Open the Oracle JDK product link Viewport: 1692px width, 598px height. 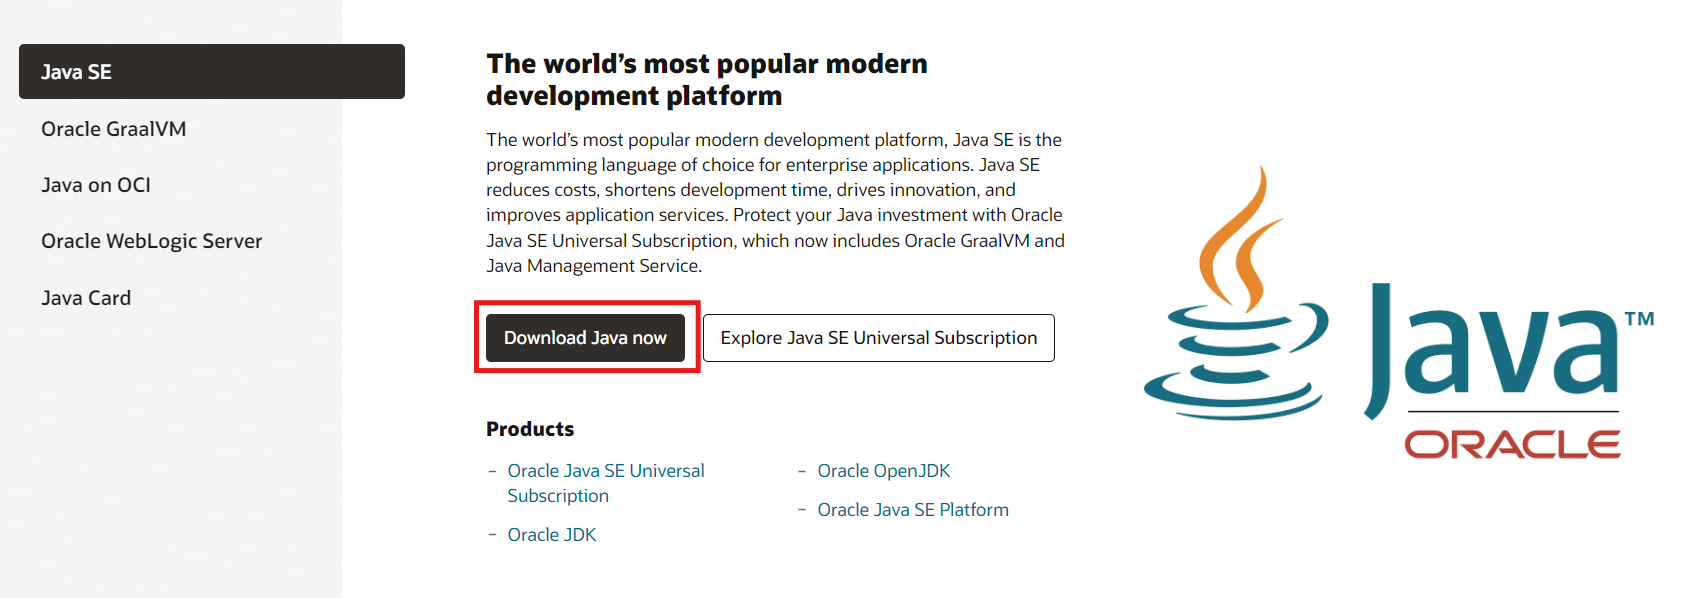552,535
